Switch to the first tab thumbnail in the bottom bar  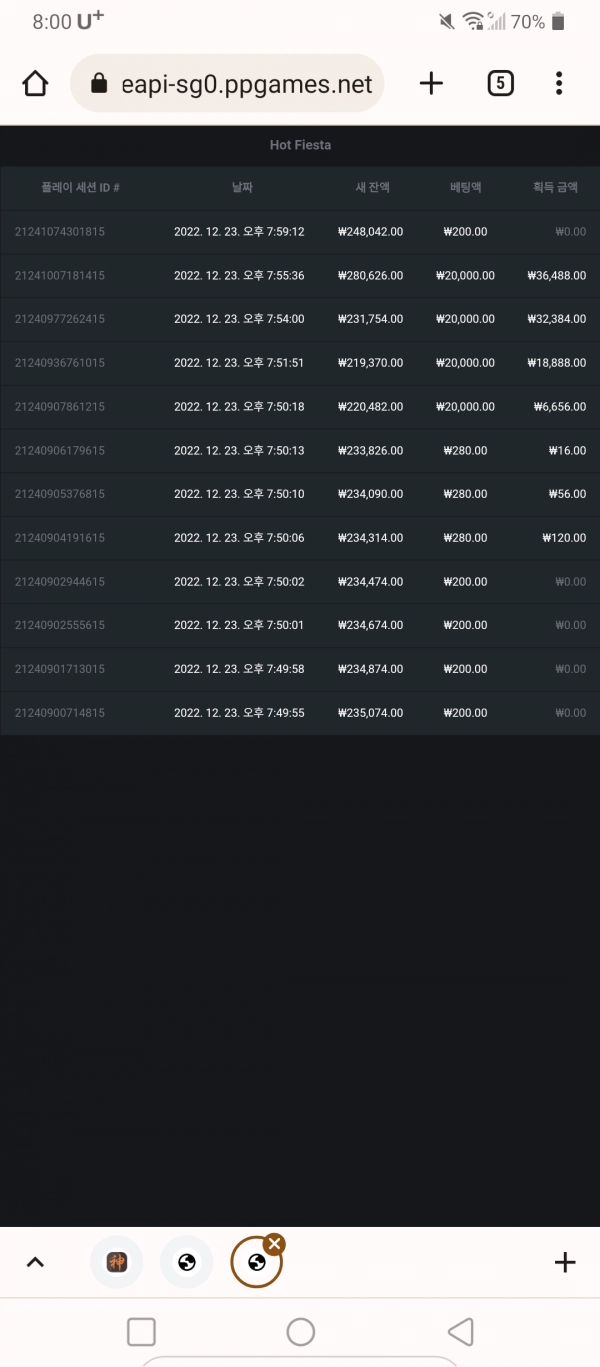(117, 1262)
